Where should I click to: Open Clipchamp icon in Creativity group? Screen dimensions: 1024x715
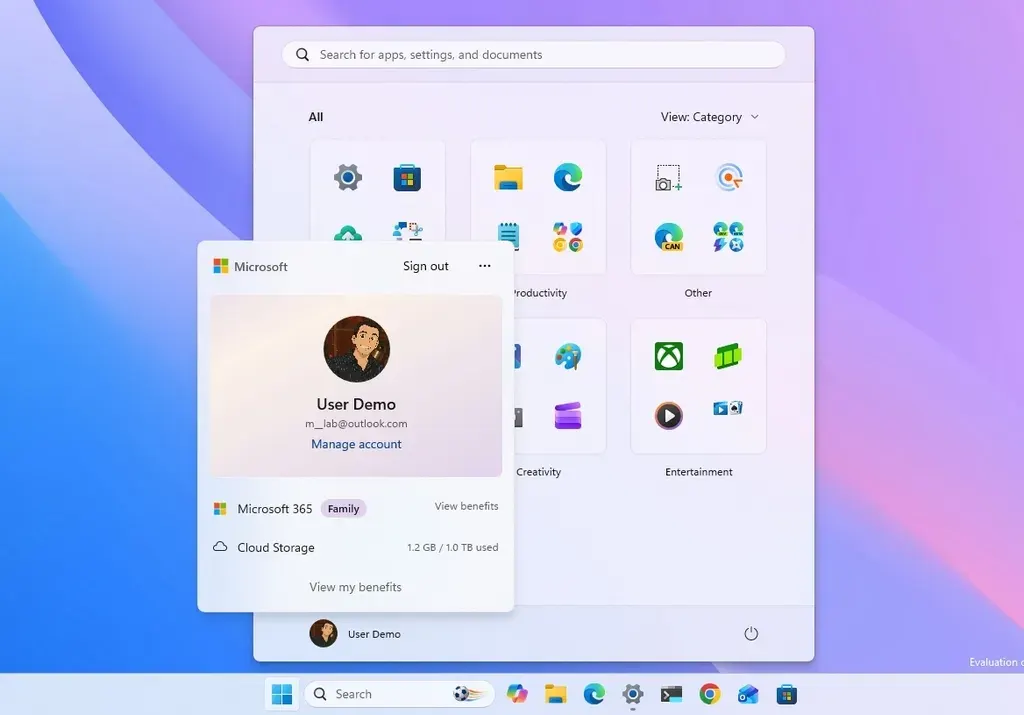568,416
